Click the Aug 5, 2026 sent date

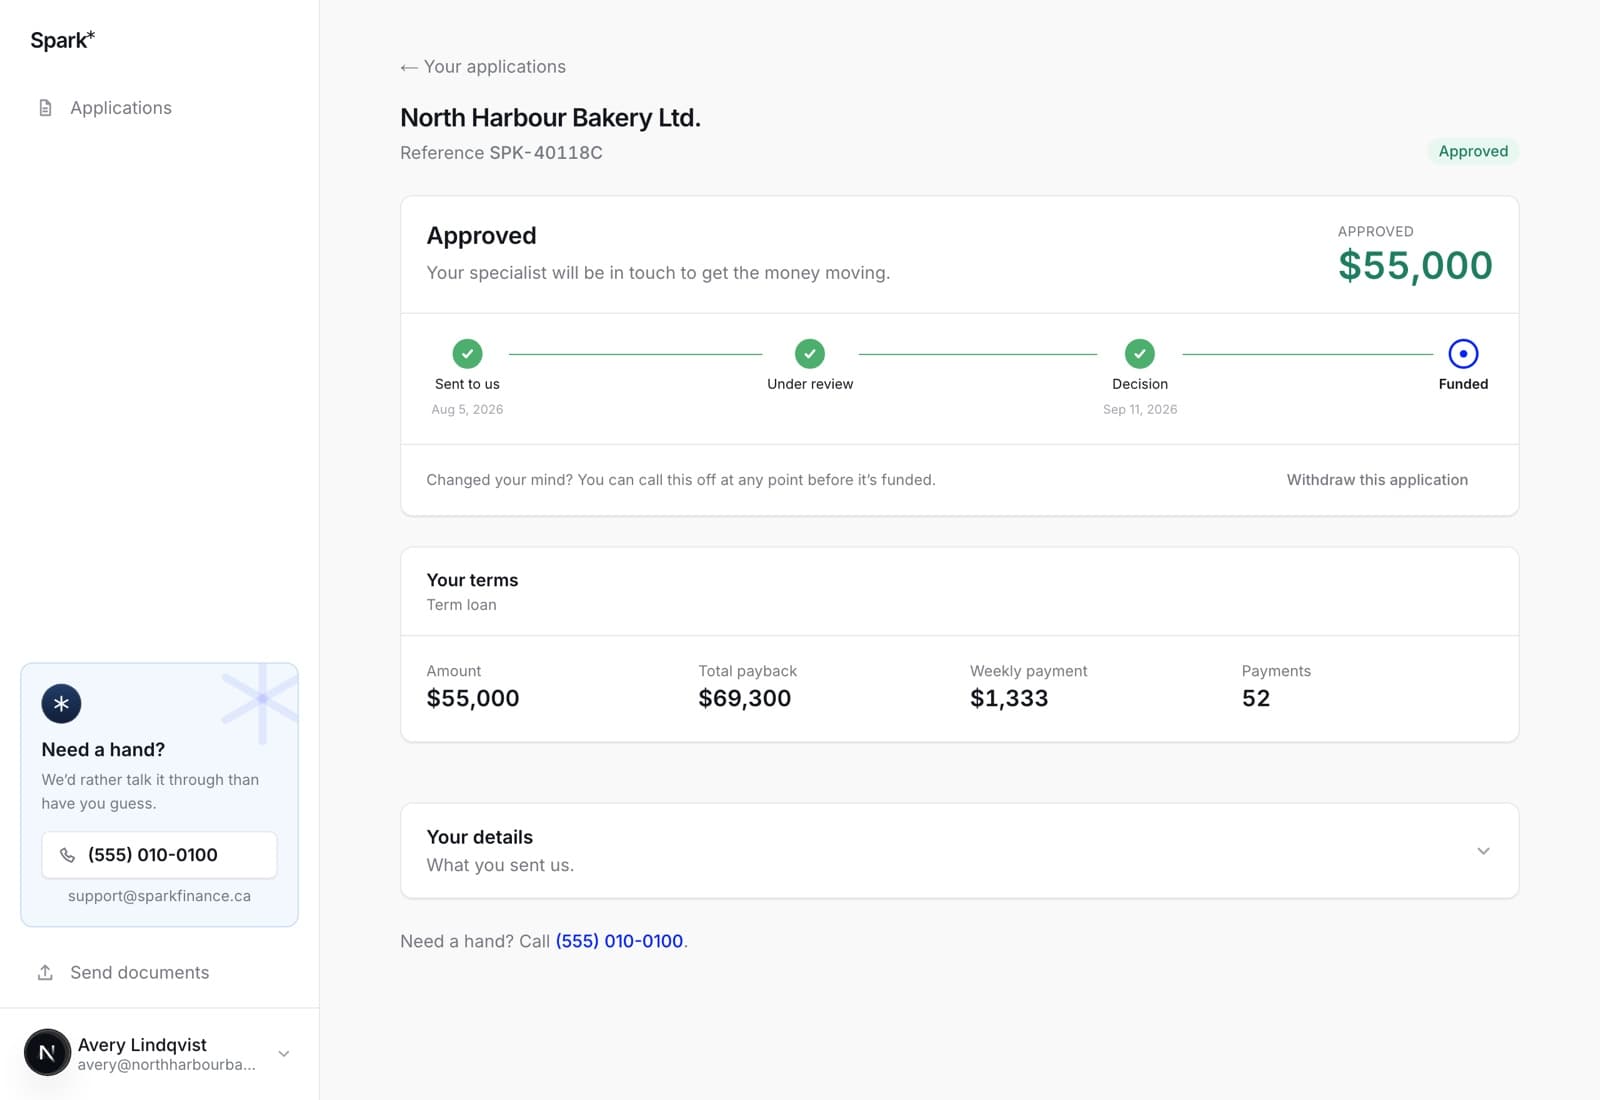point(467,410)
